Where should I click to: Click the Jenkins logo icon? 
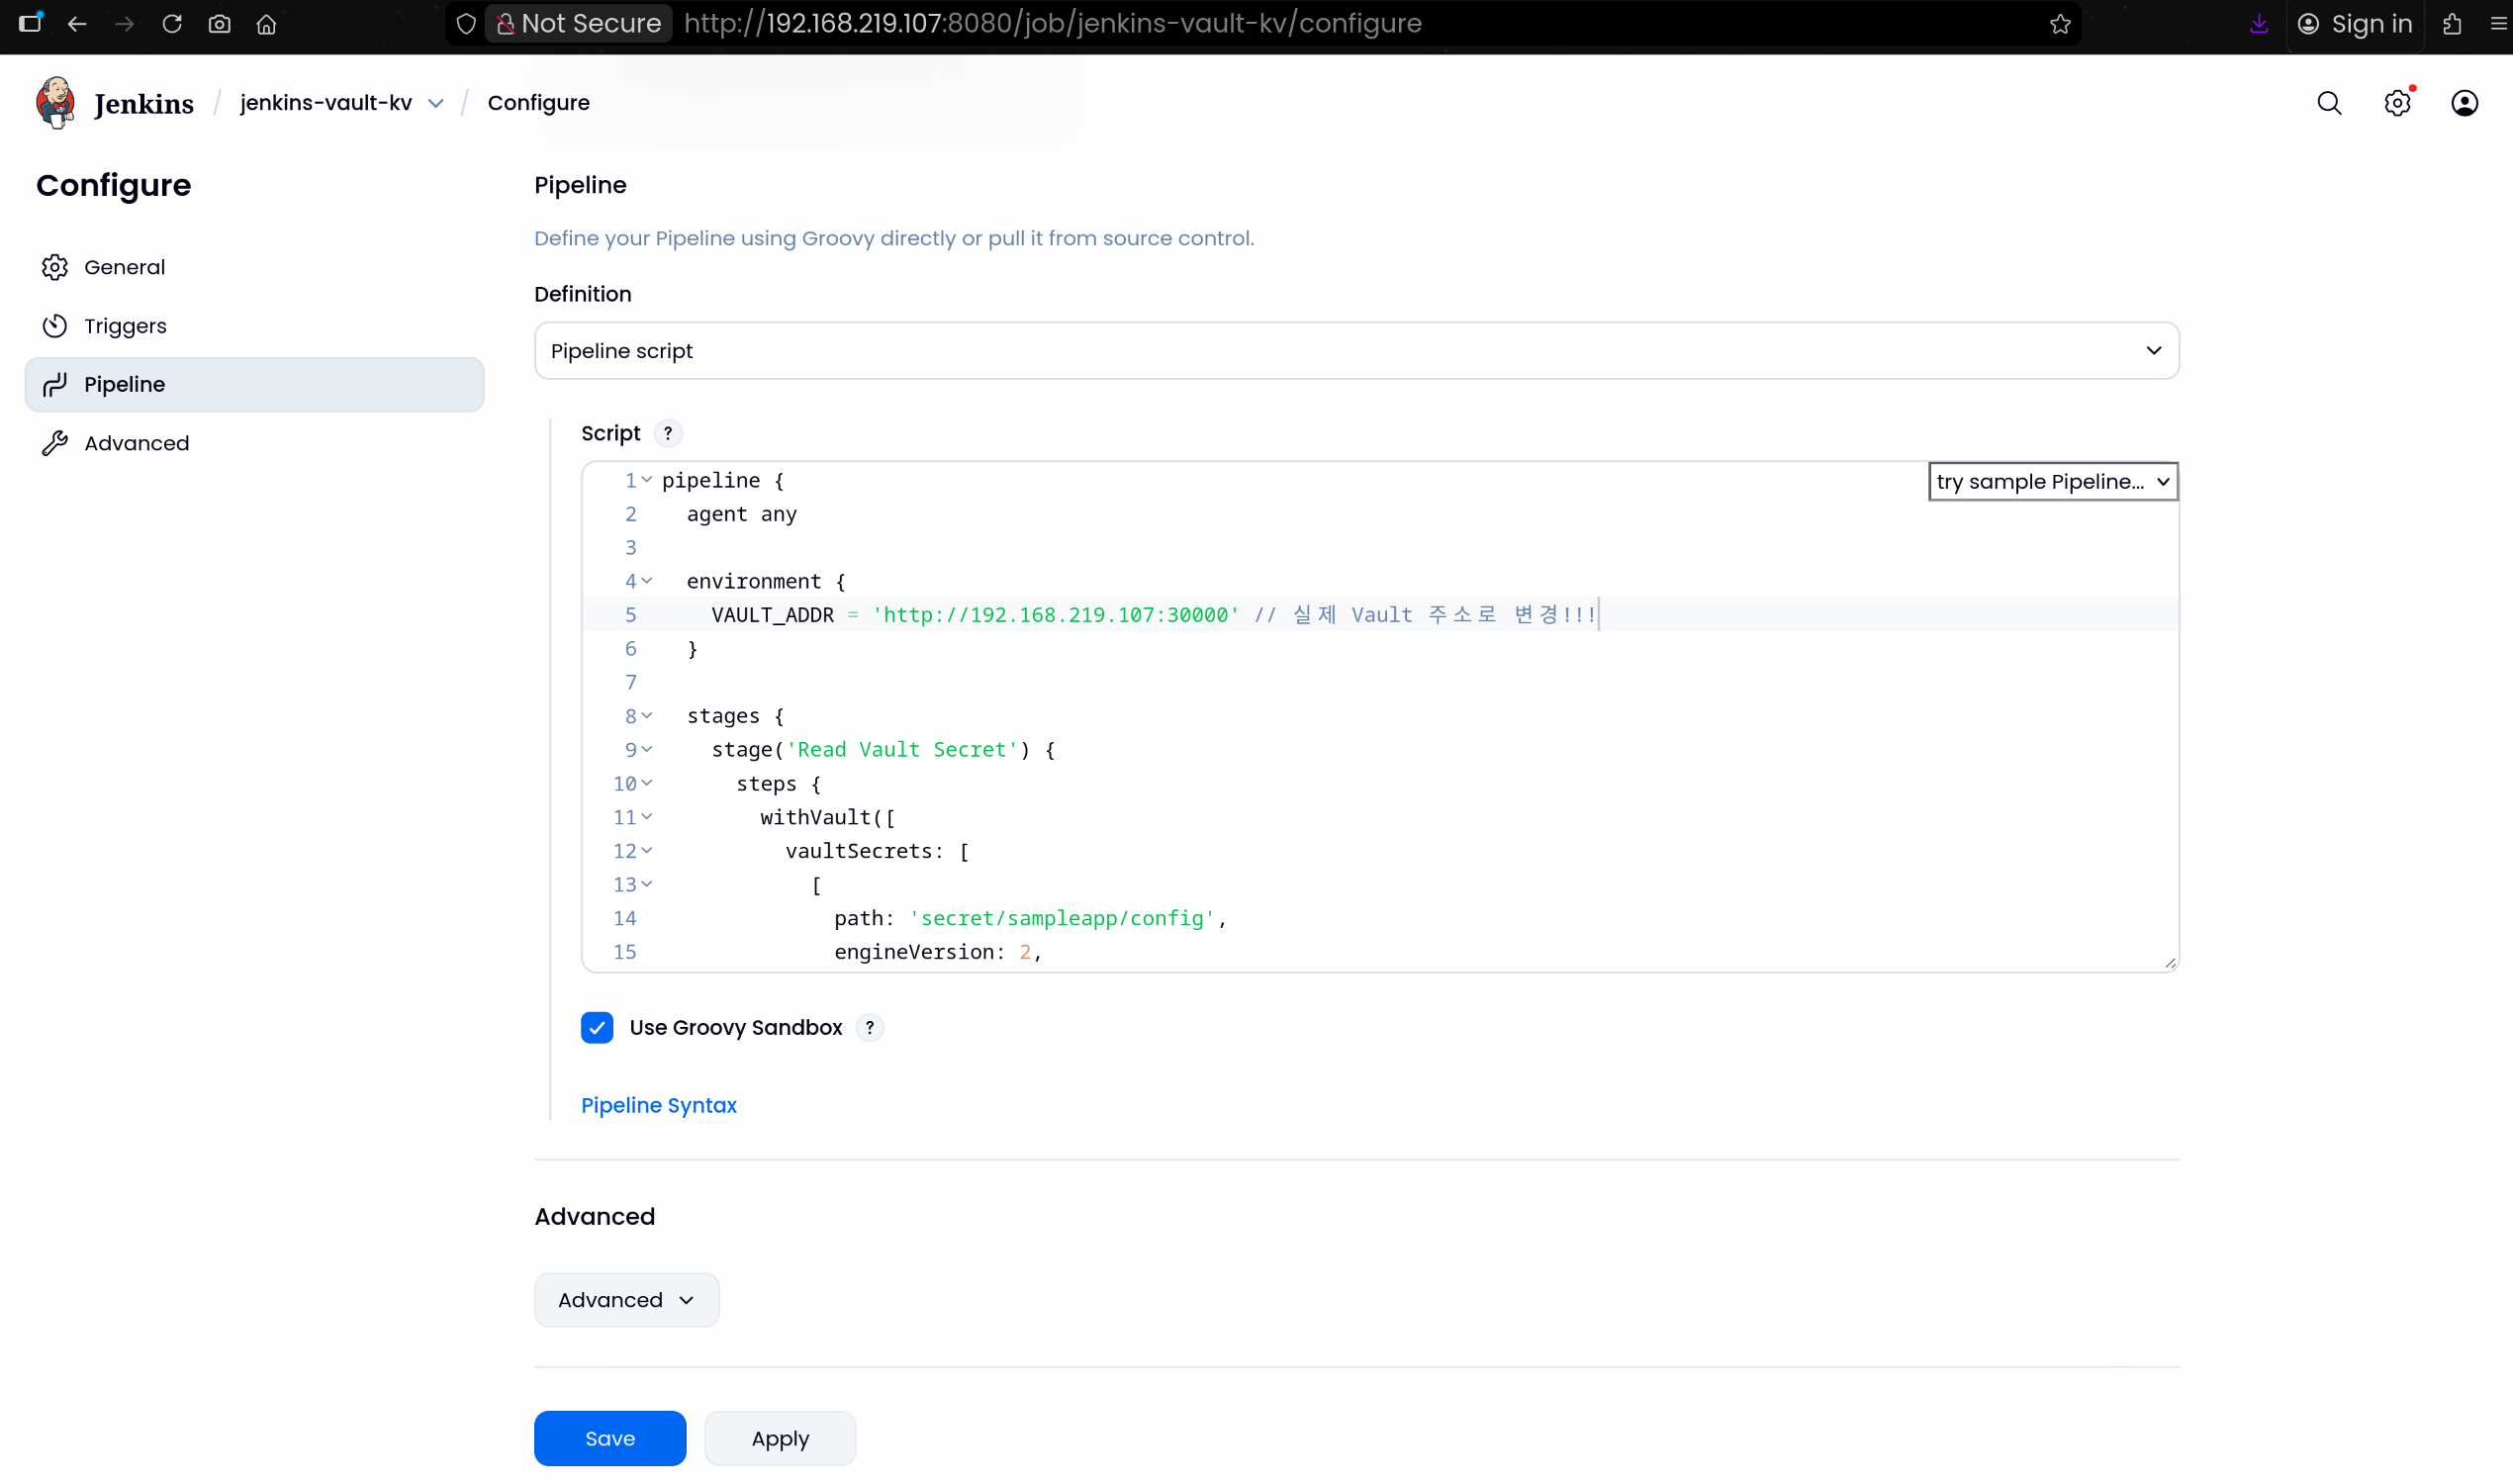click(x=55, y=102)
